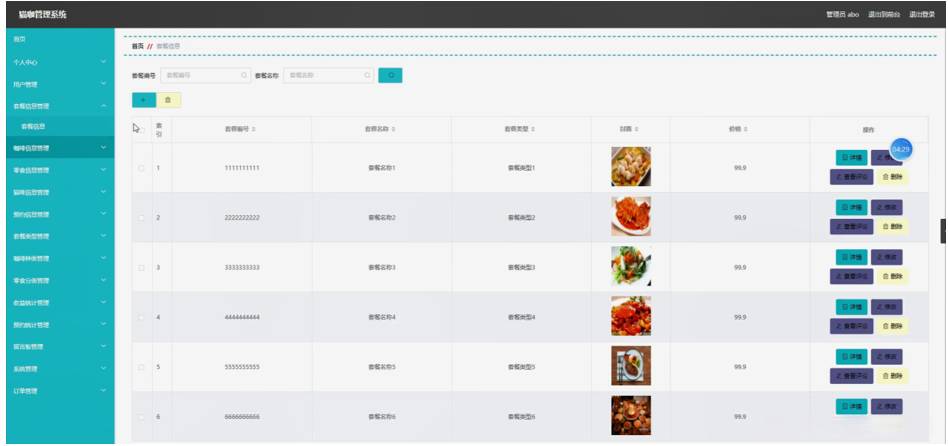Expand the 套餐类型管理 chevron in sidebar
The width and height of the screenshot is (948, 446).
click(103, 236)
